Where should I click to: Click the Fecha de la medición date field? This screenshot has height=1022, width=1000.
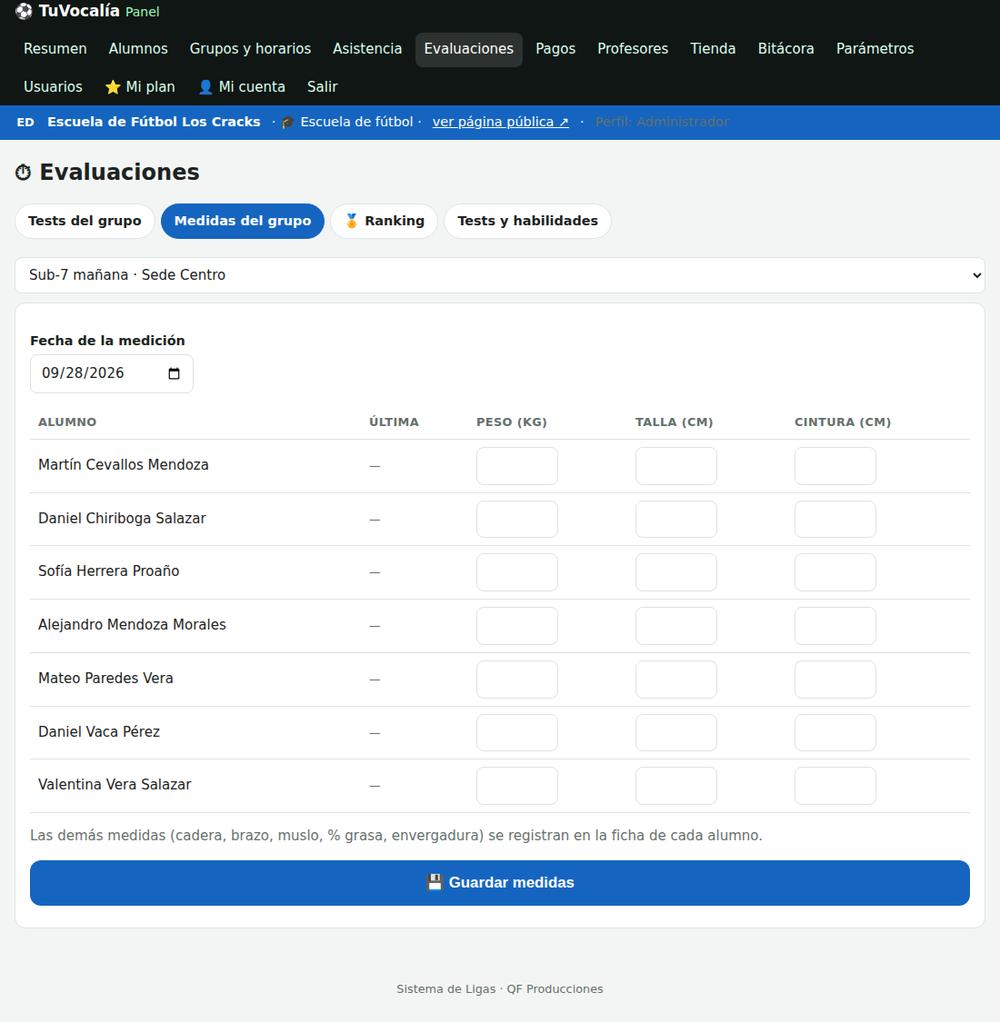111,373
